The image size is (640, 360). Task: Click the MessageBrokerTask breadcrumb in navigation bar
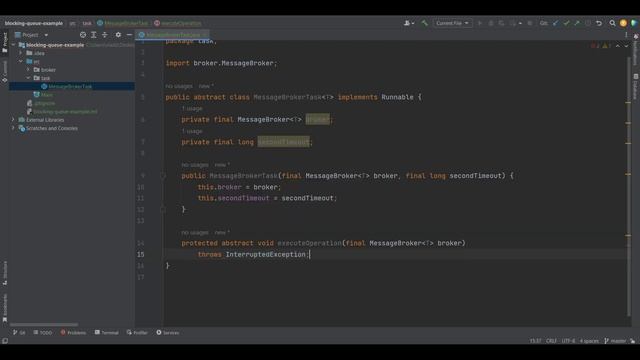click(x=122, y=23)
